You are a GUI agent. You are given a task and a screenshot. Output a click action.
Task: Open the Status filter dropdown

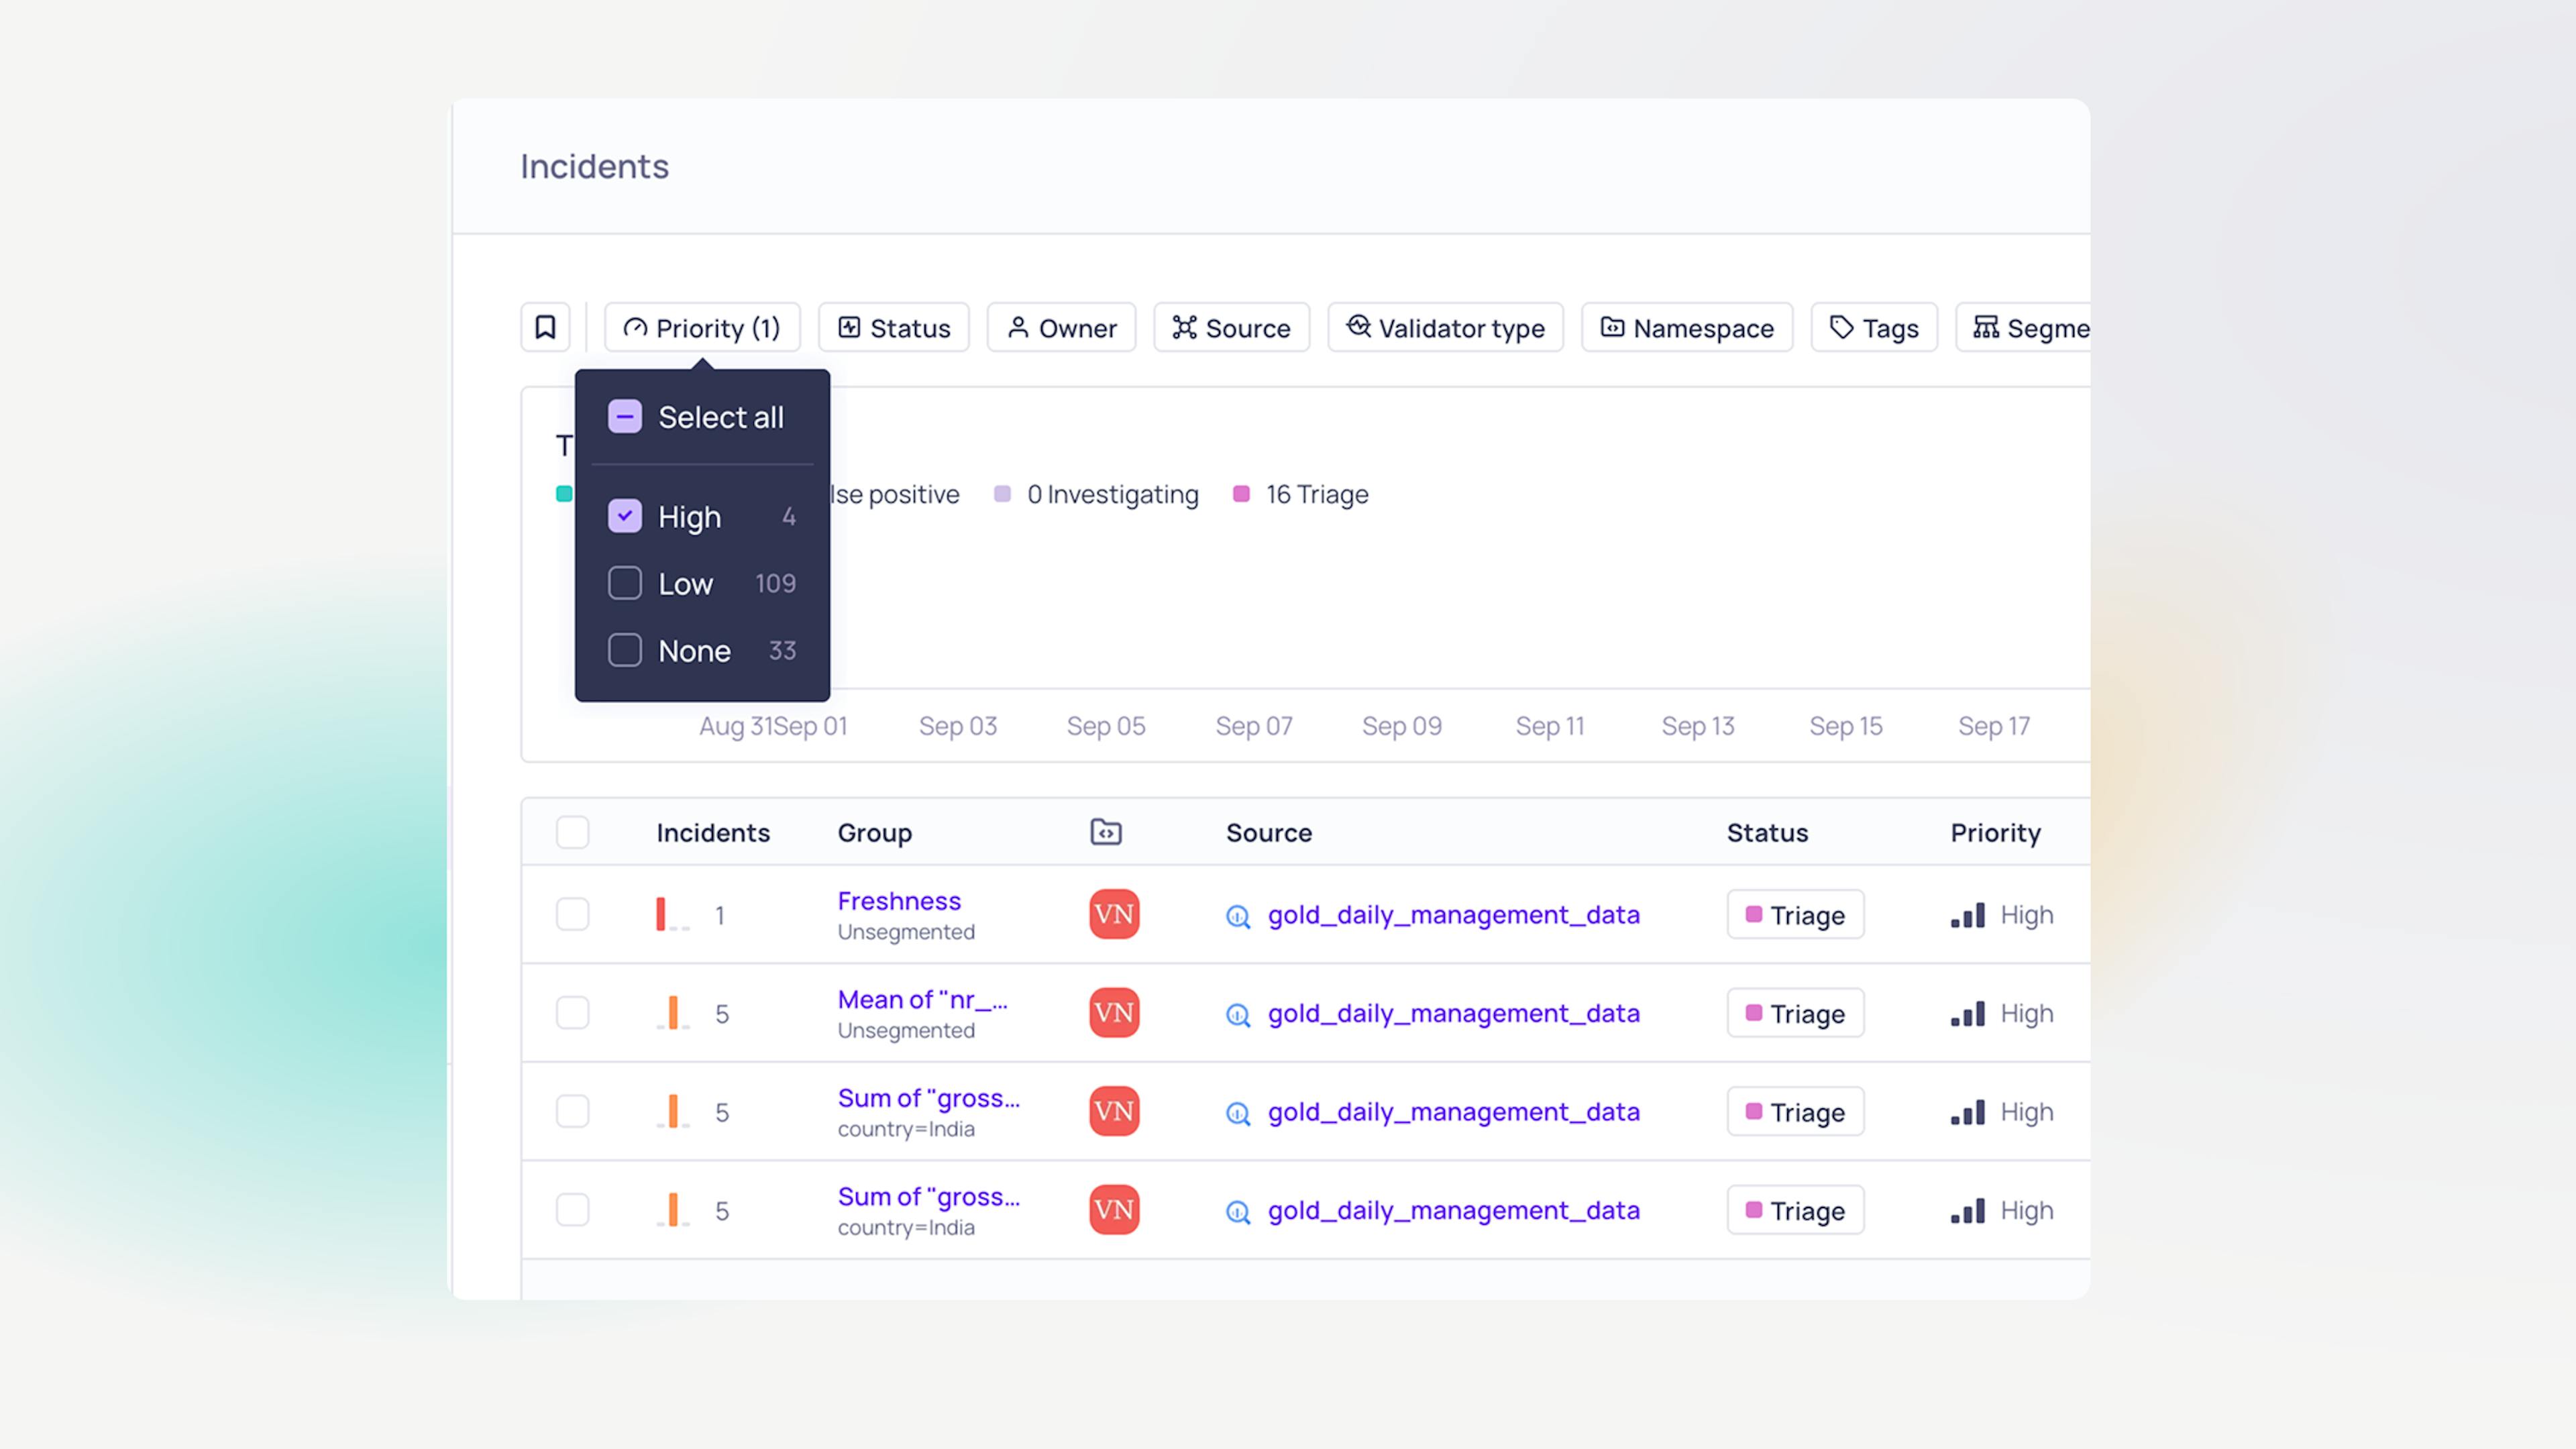[x=894, y=327]
